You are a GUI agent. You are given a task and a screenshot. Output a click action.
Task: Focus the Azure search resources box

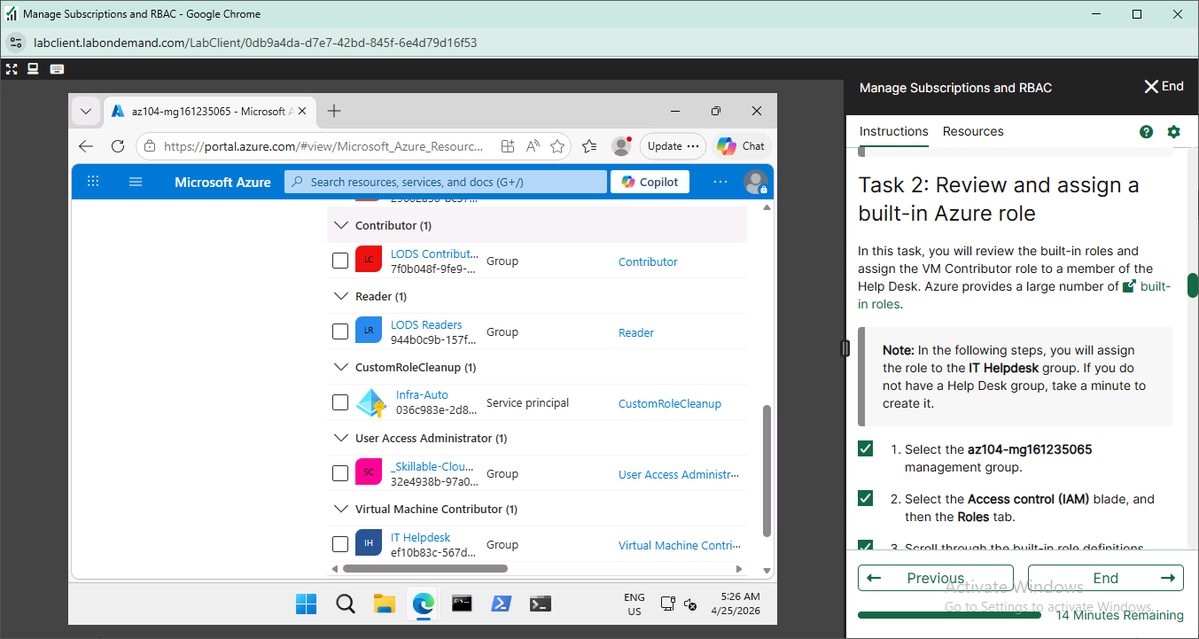(446, 182)
